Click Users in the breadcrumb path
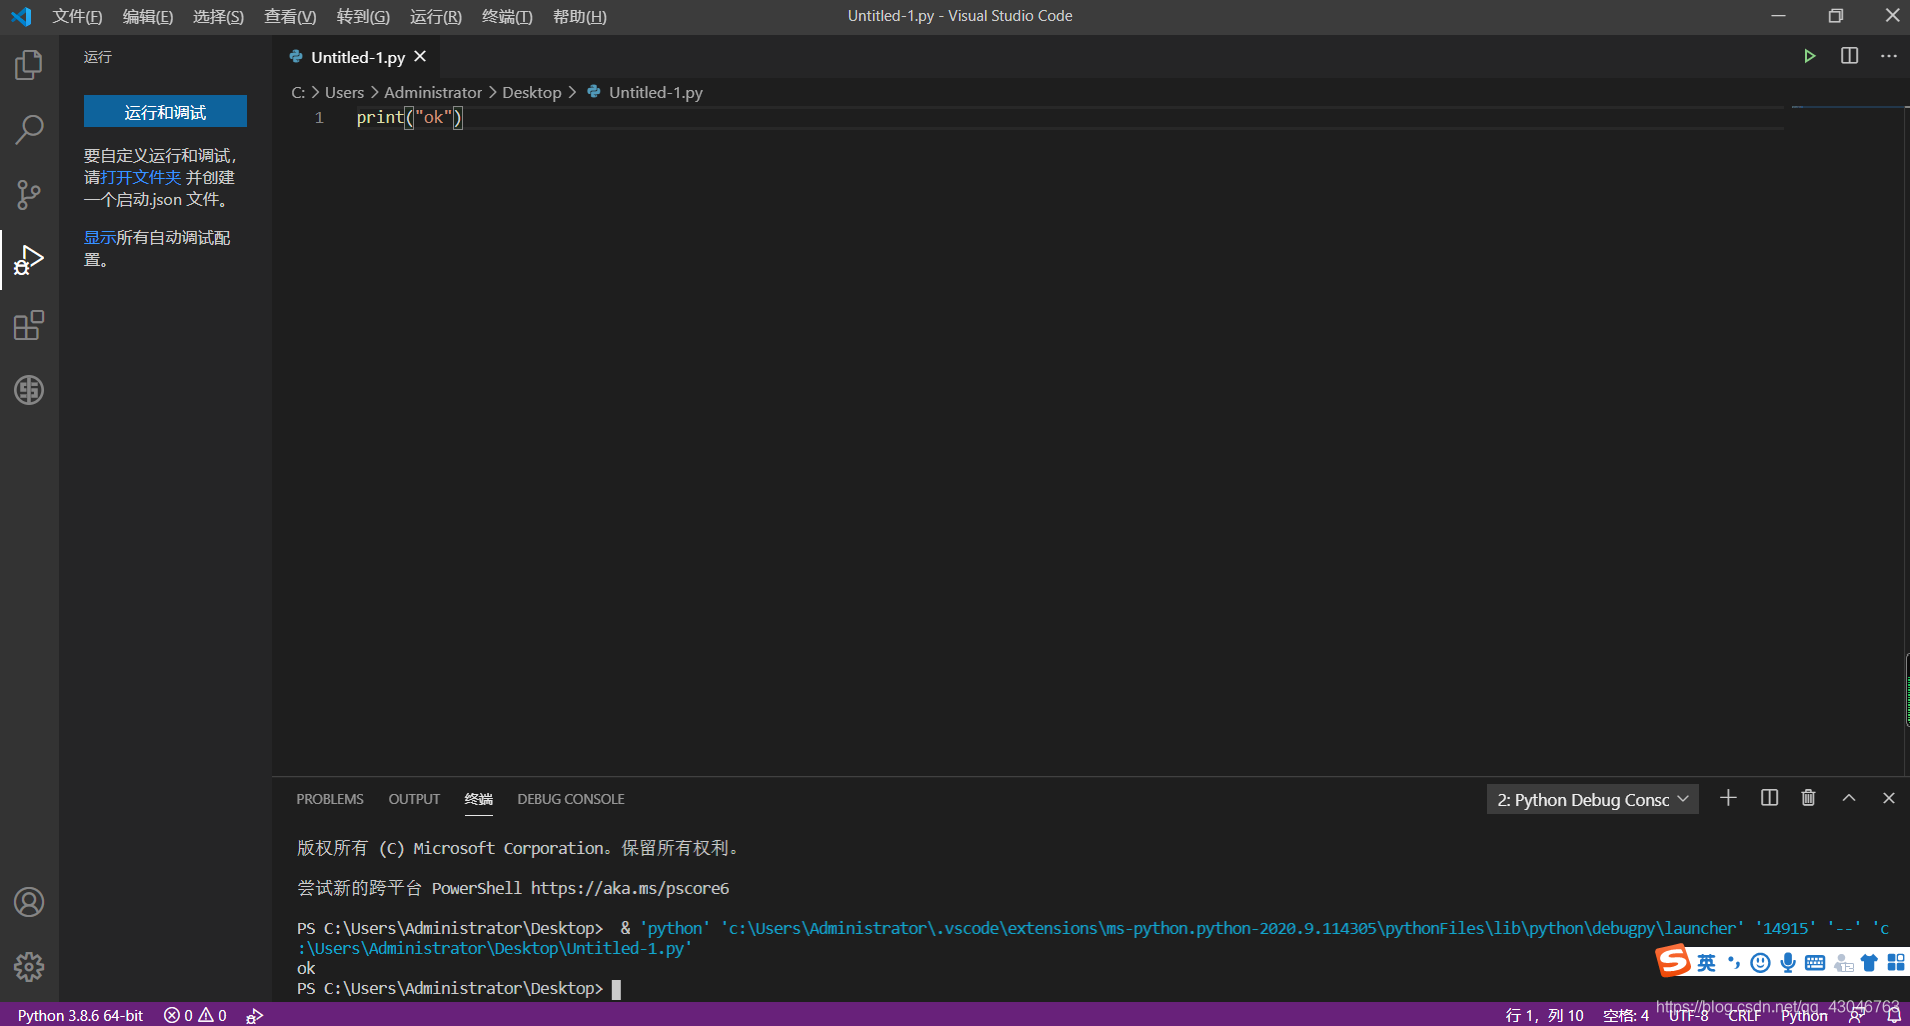 (x=344, y=92)
